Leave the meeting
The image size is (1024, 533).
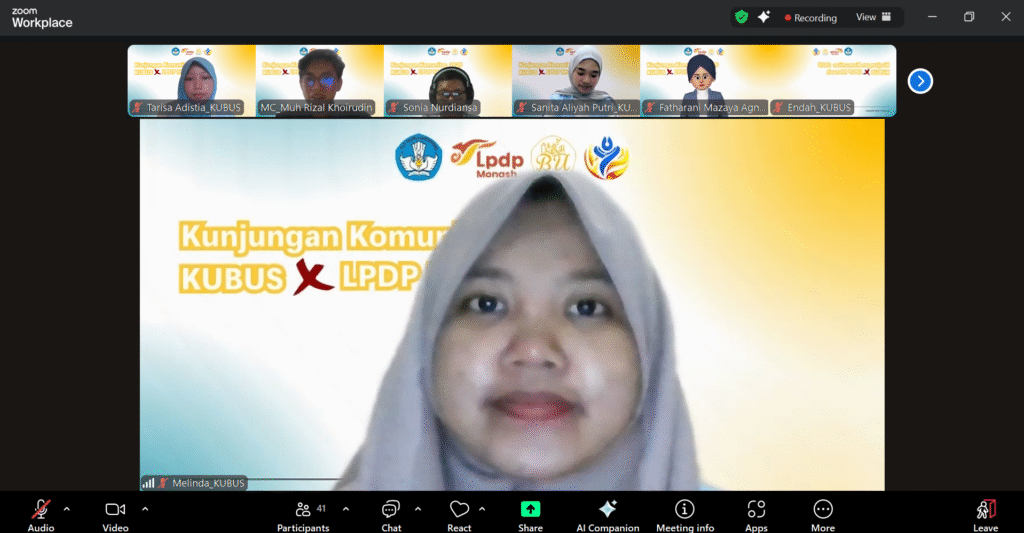(985, 513)
